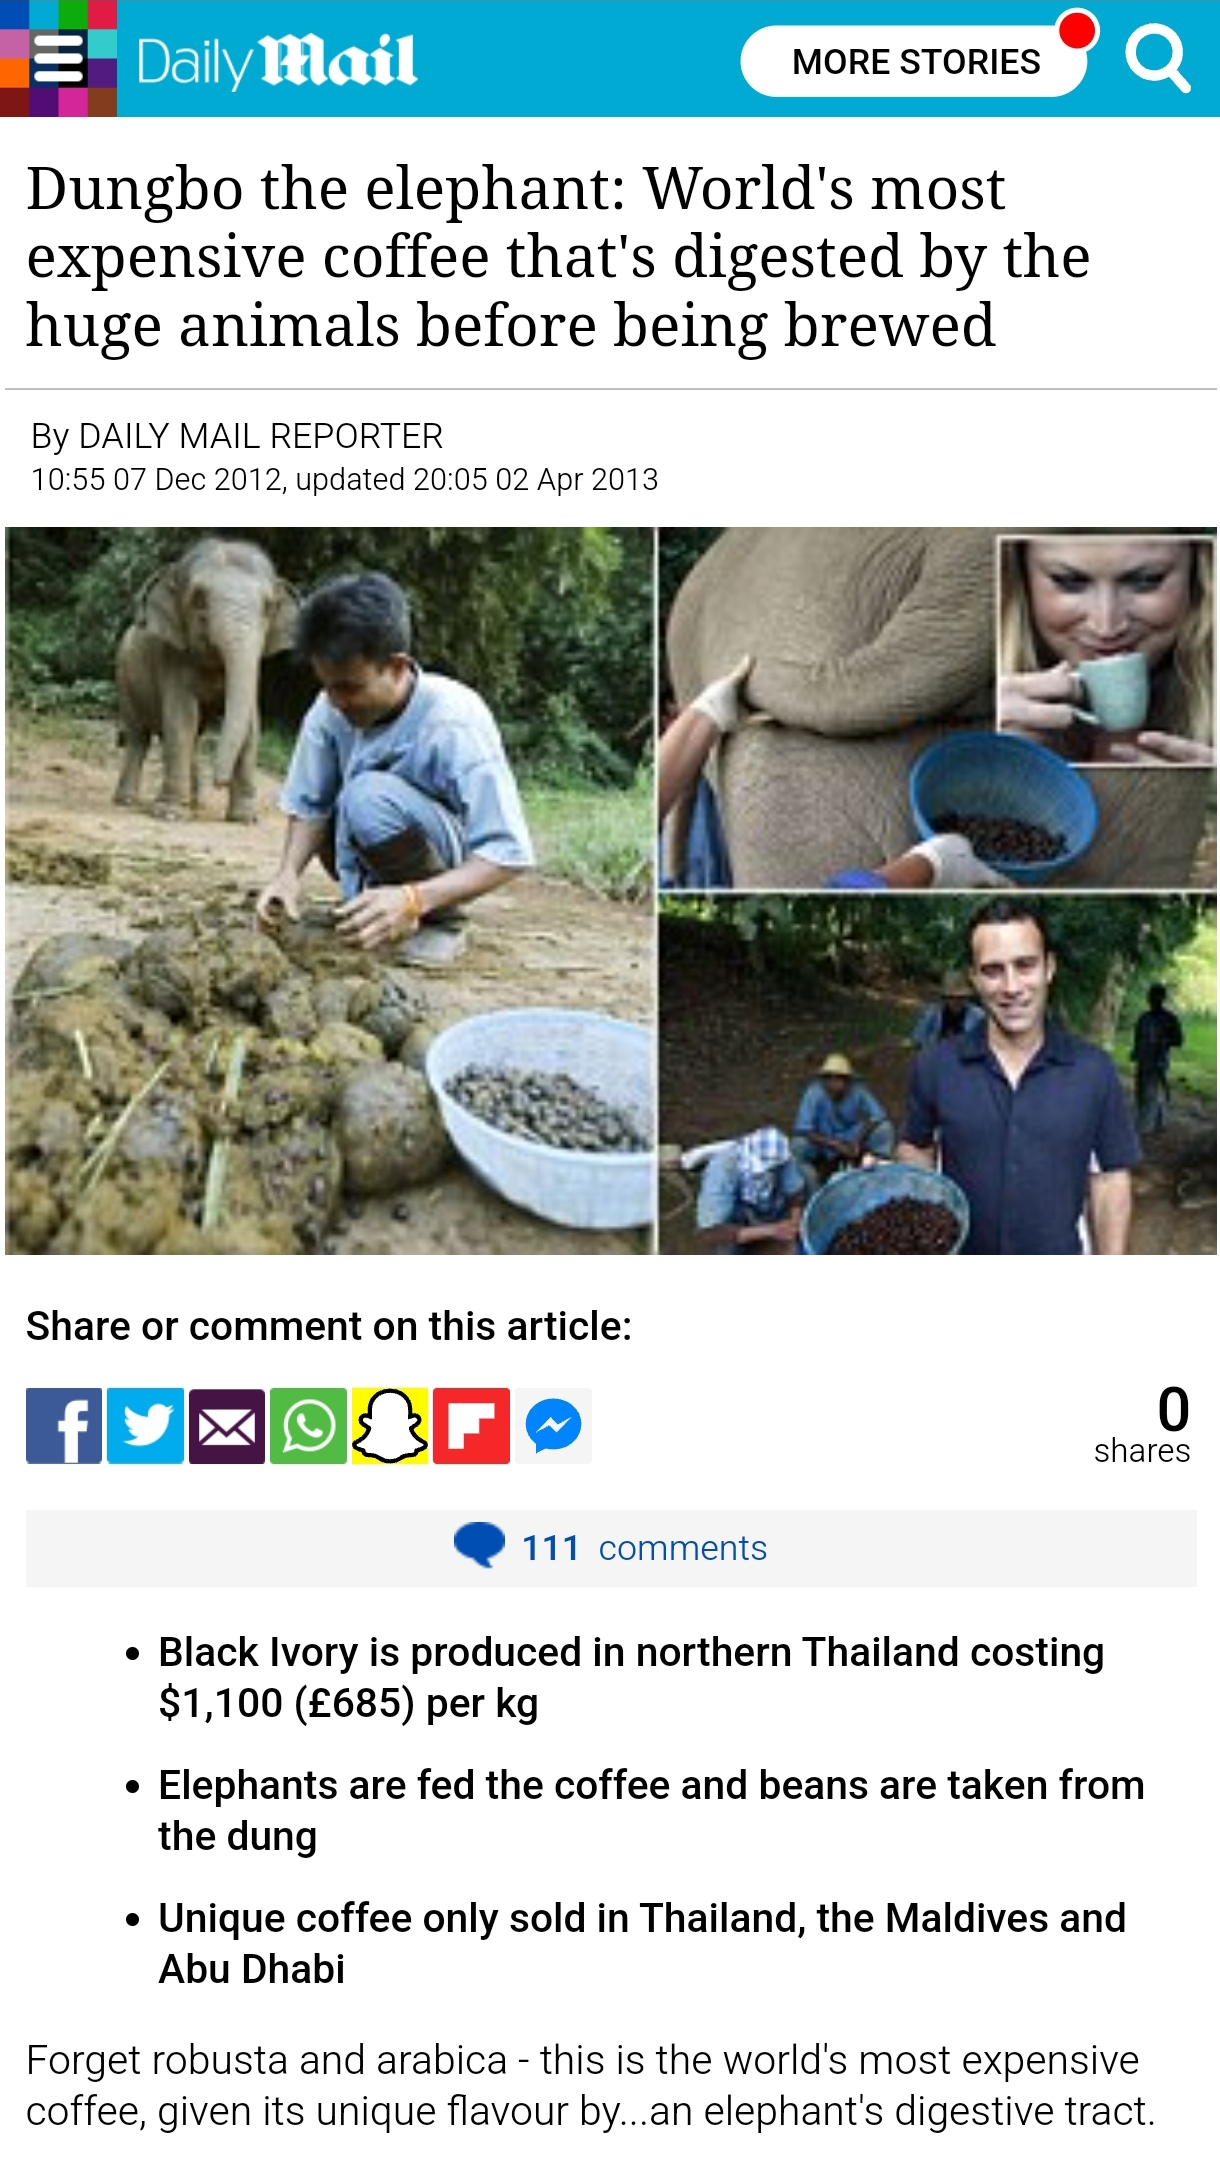Open the hamburger menu icon
1220x2158 pixels.
click(58, 59)
